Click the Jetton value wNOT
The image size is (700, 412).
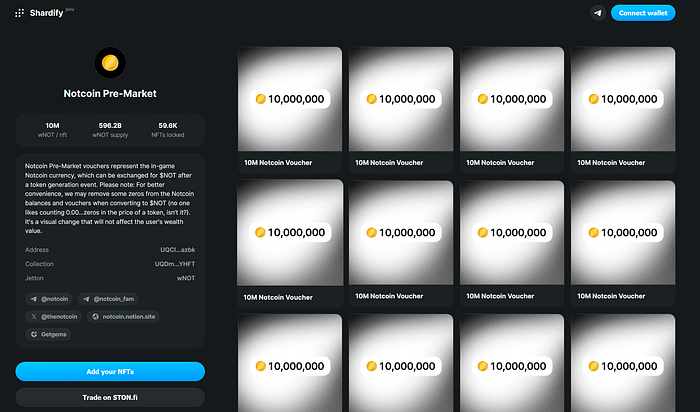(186, 278)
